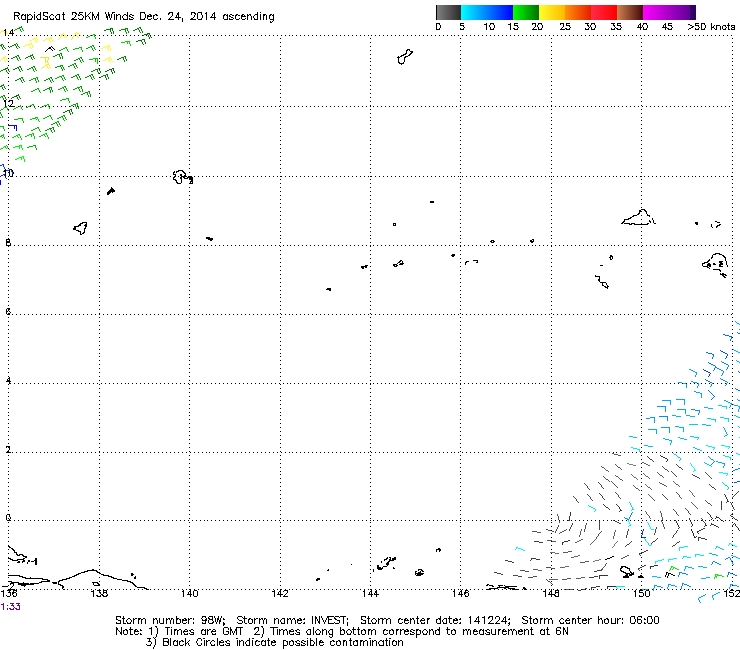Click the 'Storm center date: 141224;' text
Screen dimensions: 740x650
click(x=435, y=620)
